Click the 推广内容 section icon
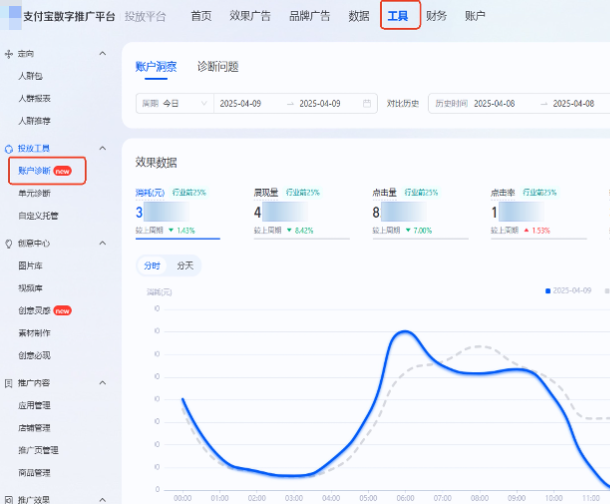The image size is (610, 504). point(9,383)
